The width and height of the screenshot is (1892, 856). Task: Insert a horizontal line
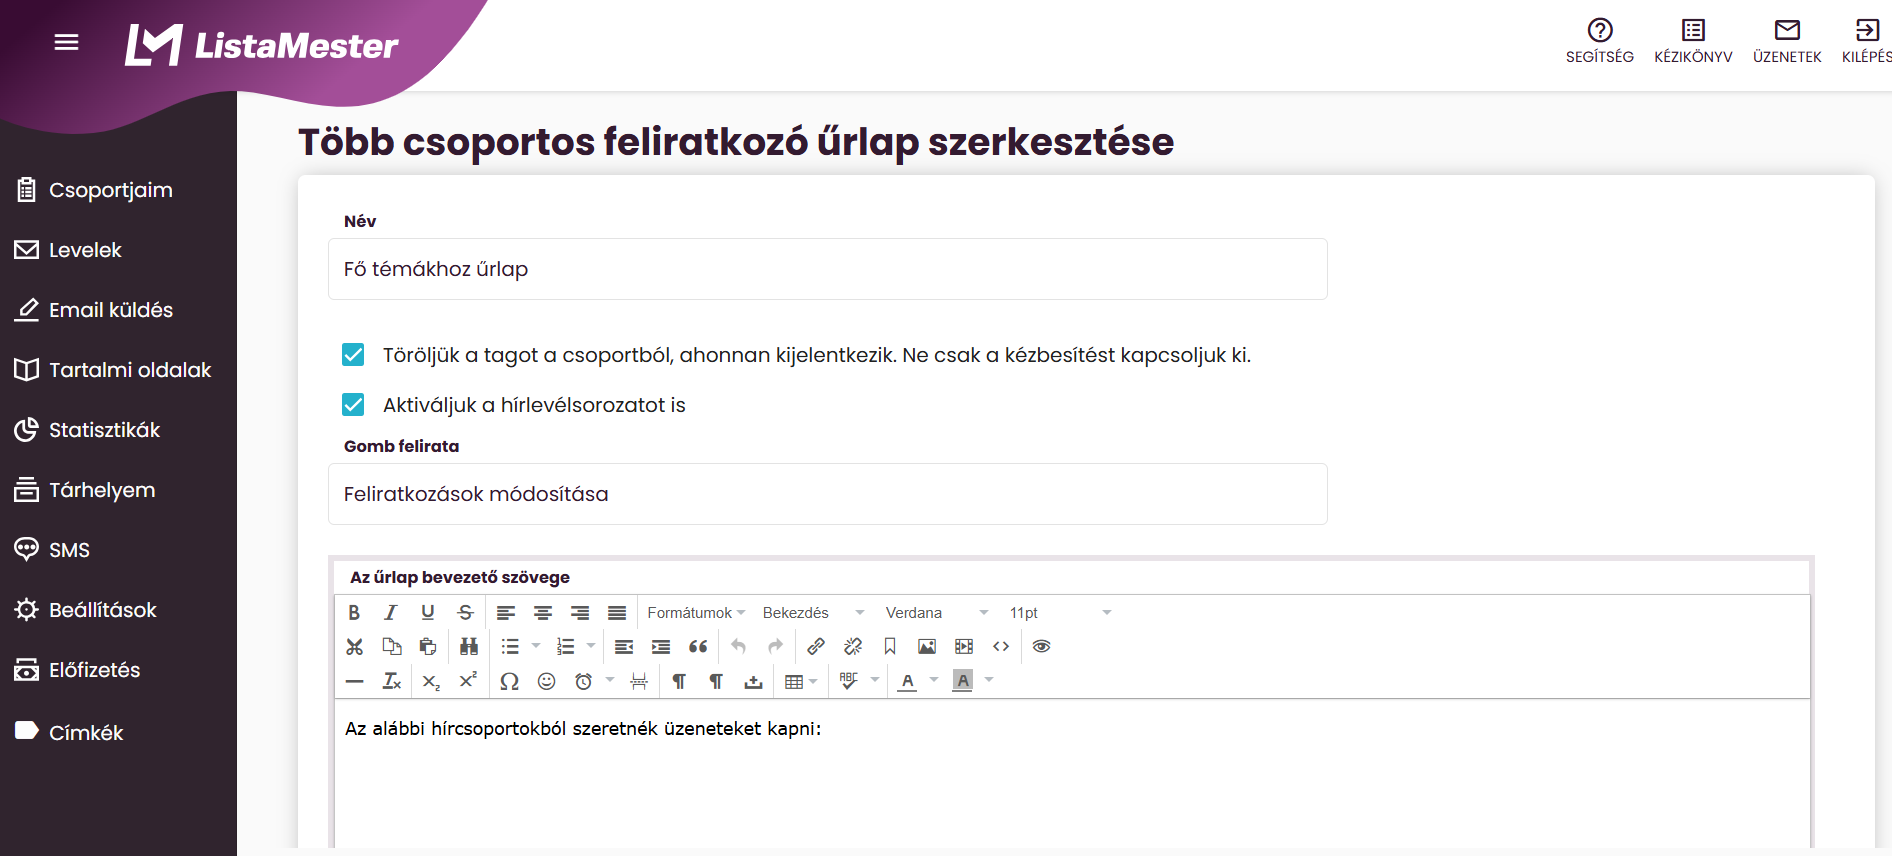[354, 681]
